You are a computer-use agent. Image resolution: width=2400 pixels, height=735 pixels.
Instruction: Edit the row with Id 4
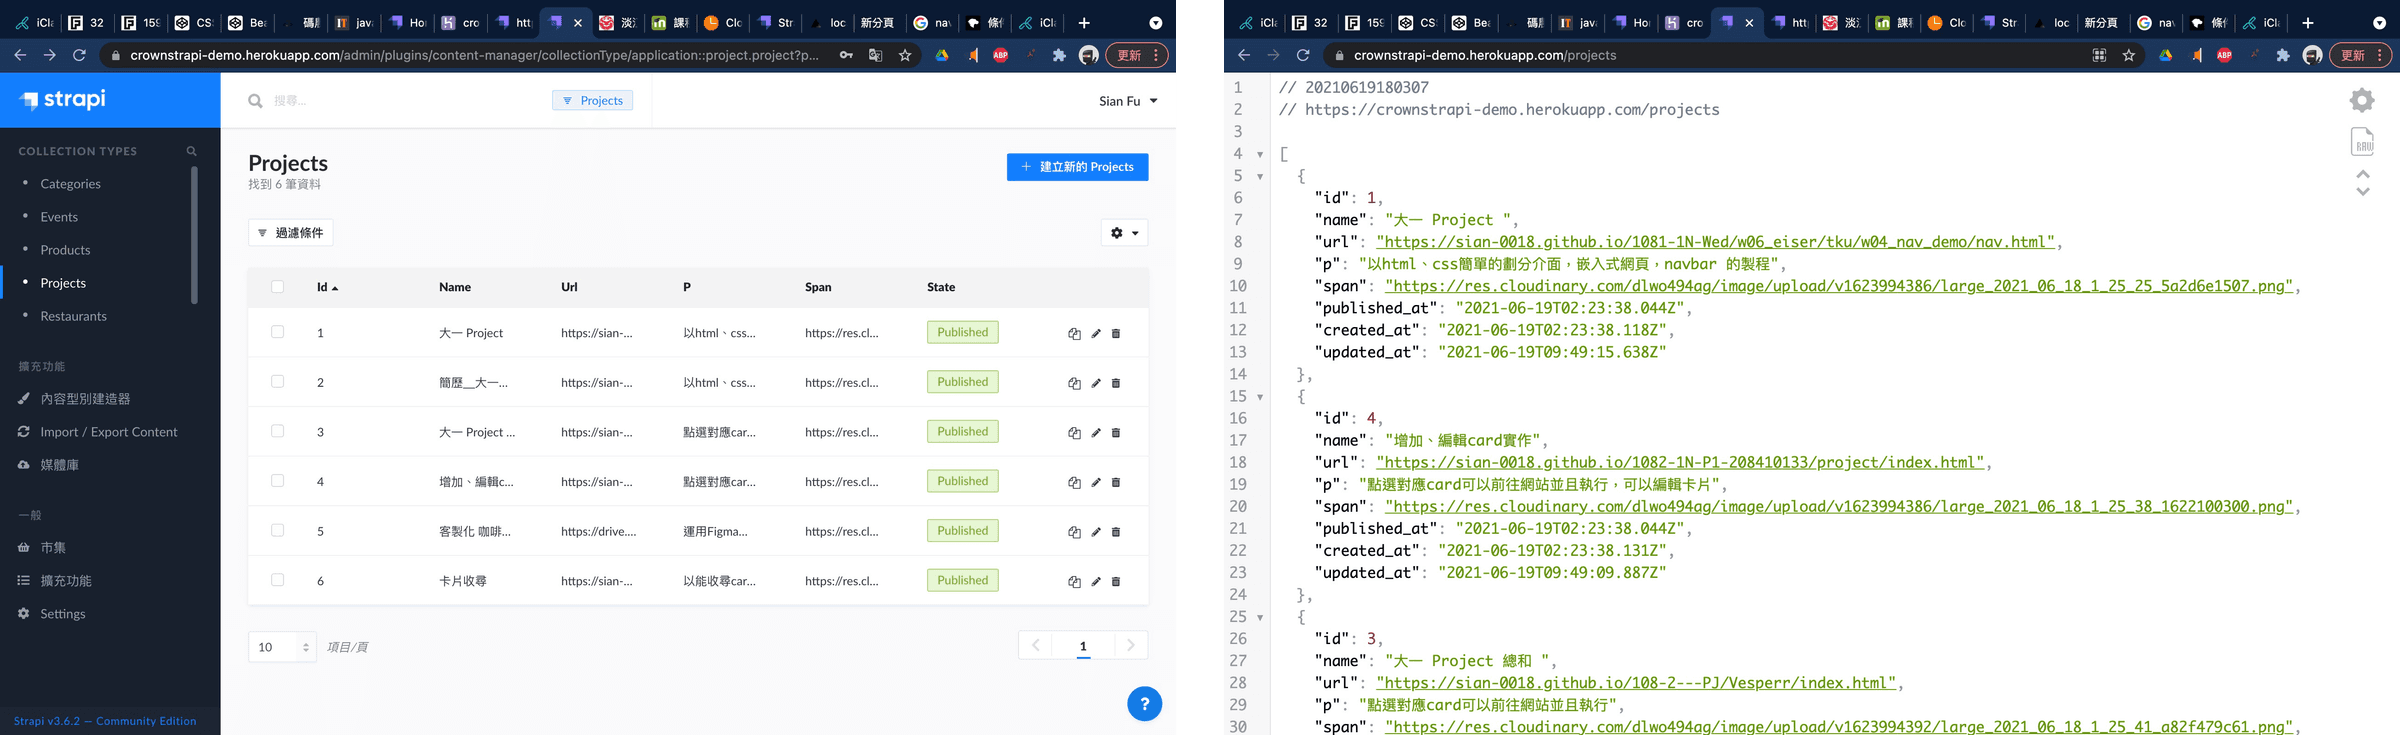(1096, 482)
